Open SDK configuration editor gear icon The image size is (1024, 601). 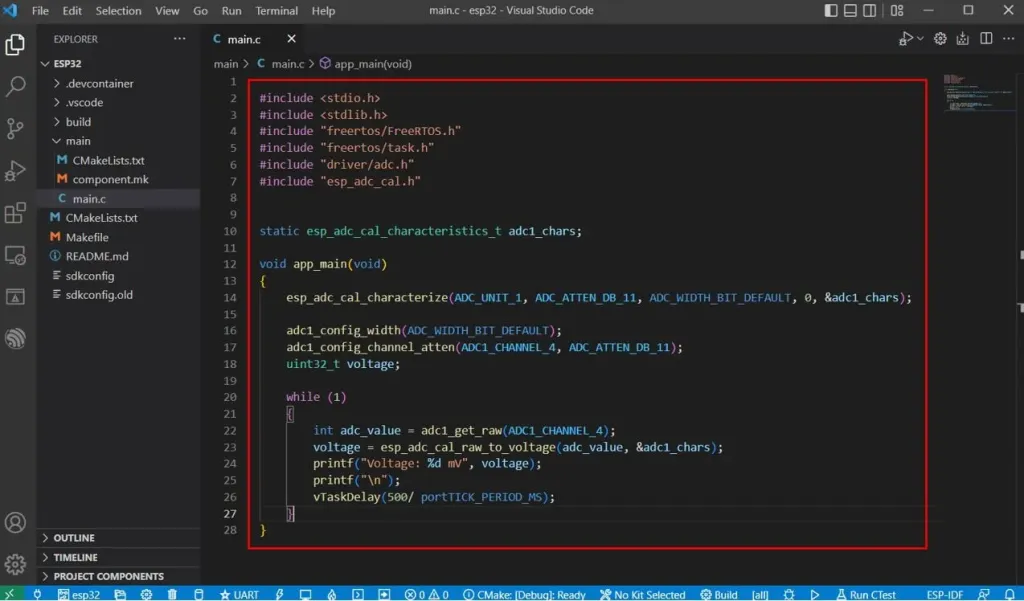point(146,594)
